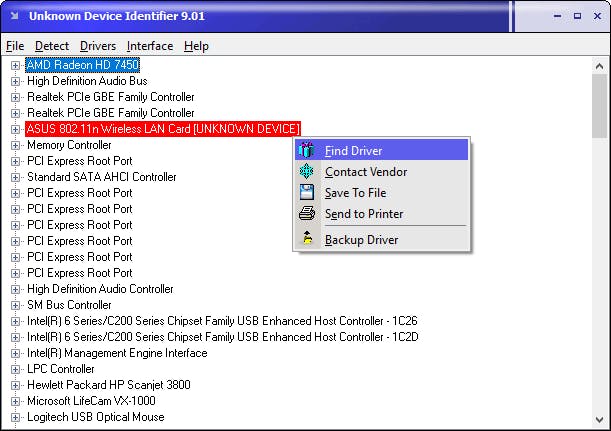
Task: Choose Send to Printer menu entry
Action: [x=381, y=214]
